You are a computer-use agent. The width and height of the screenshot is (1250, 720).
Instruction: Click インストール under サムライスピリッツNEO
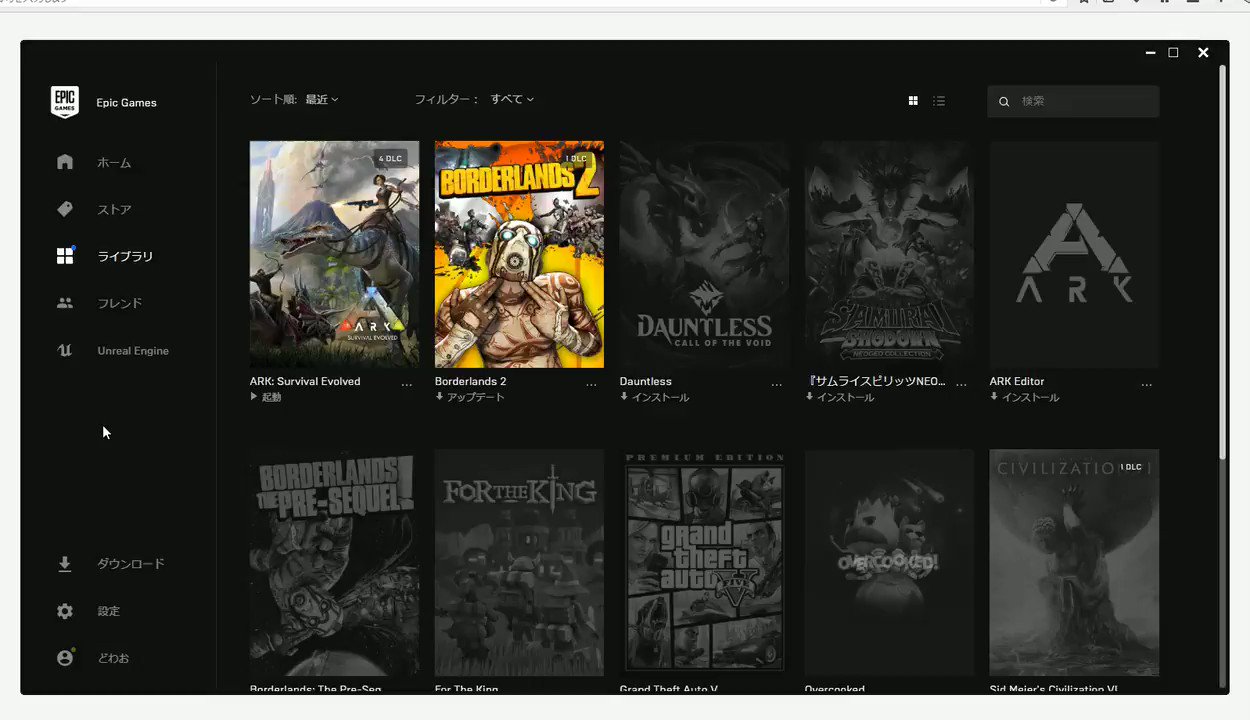click(840, 397)
